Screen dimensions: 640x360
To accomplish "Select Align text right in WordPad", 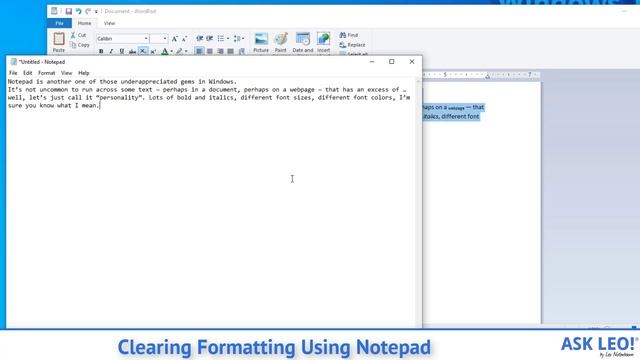I will click(220, 51).
